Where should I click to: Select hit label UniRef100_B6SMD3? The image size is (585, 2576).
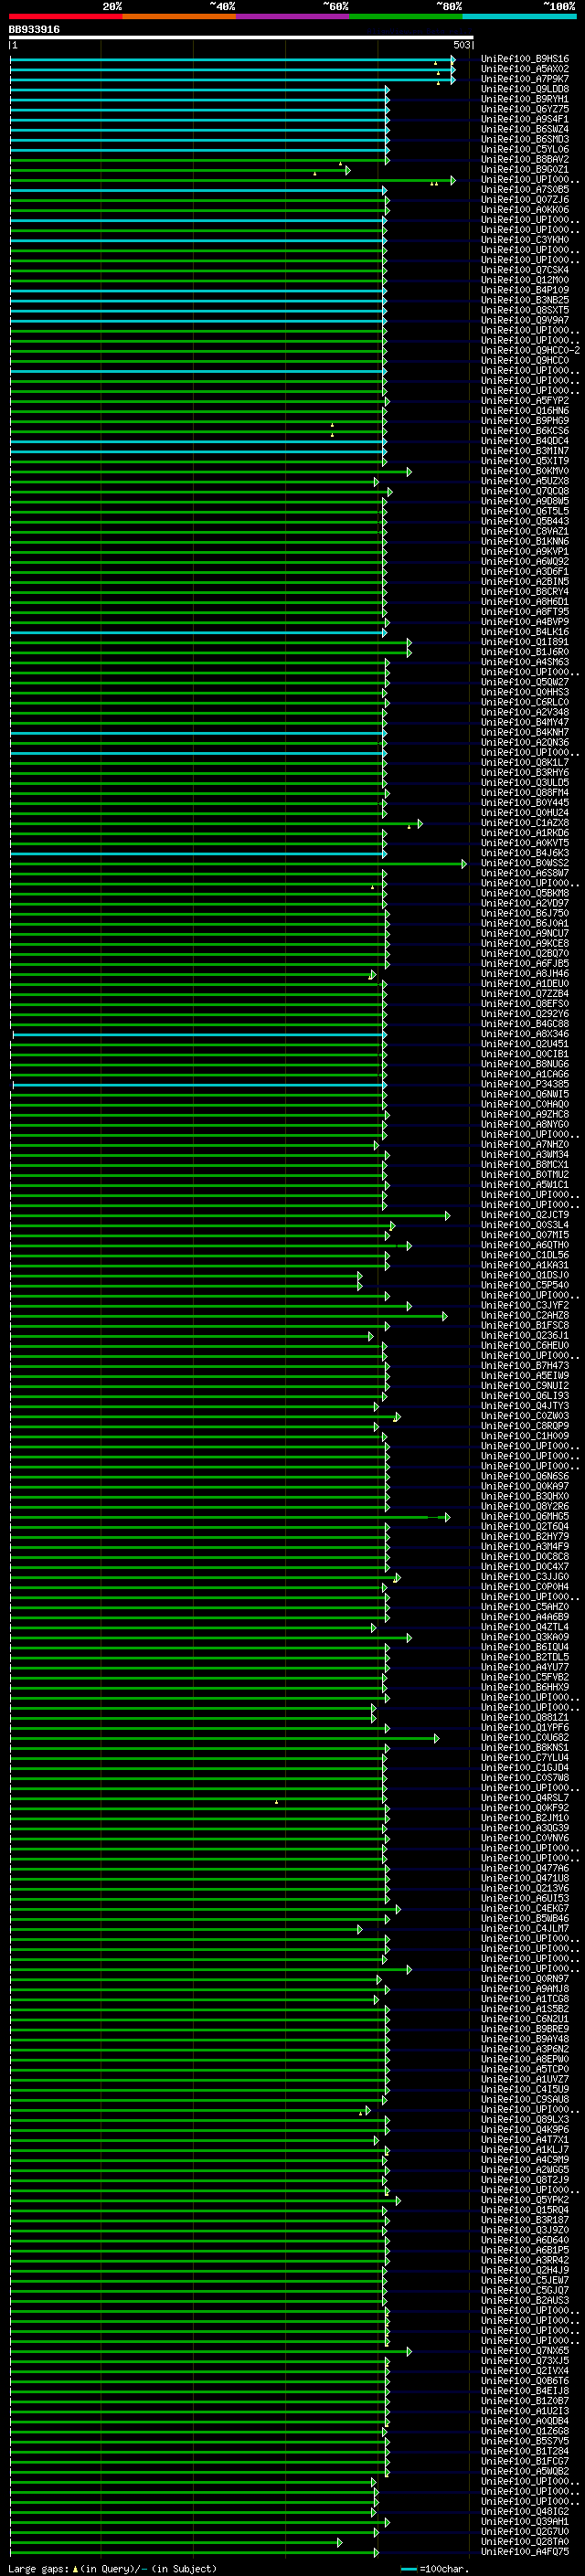525,139
